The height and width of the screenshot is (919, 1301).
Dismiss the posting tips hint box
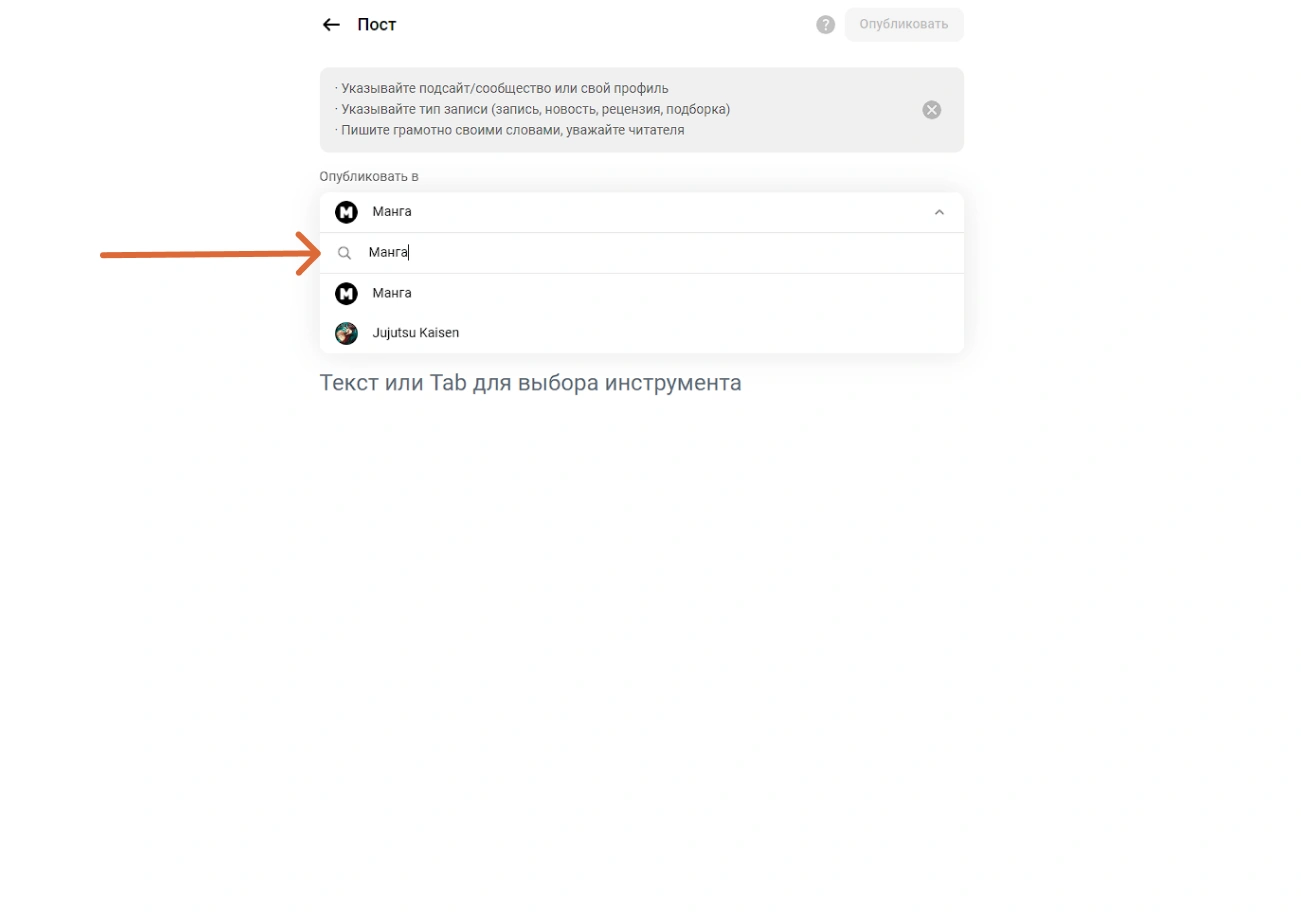coord(931,110)
